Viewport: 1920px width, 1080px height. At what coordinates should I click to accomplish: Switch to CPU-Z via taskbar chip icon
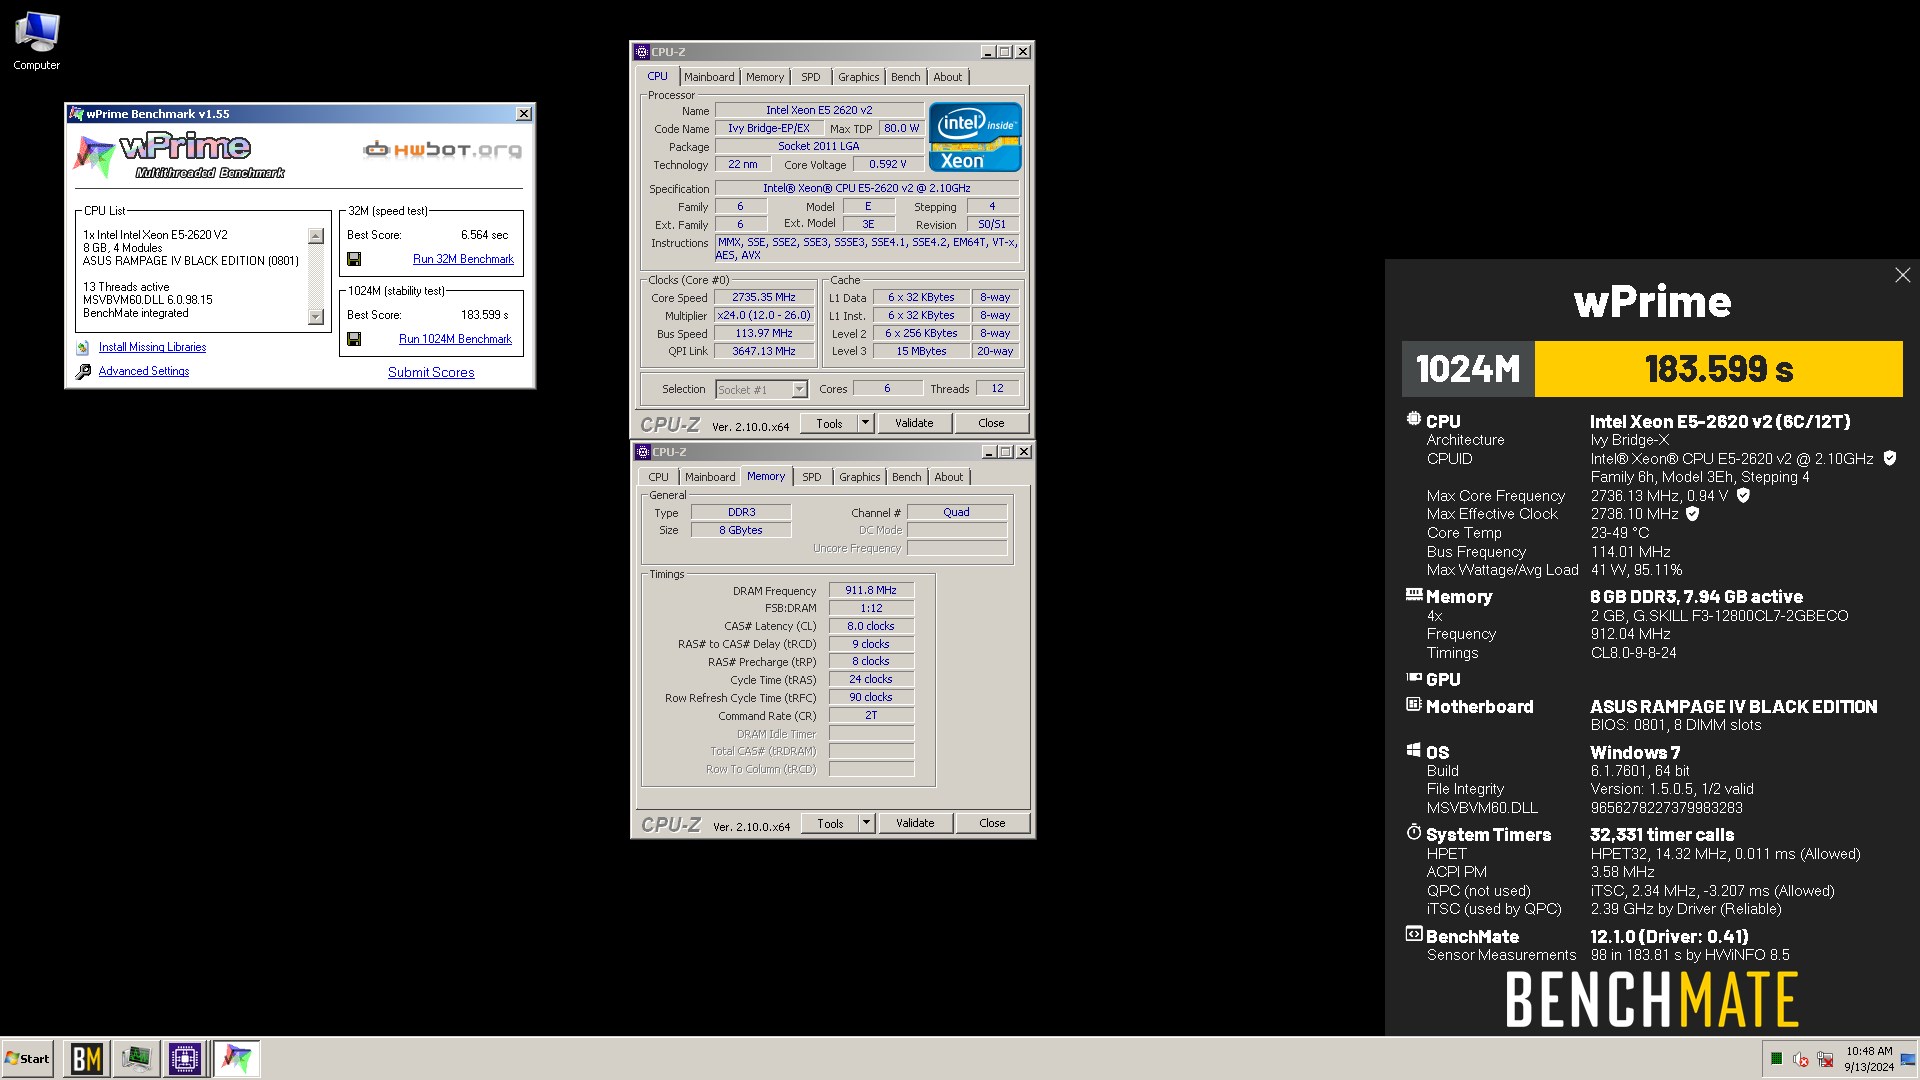click(185, 1059)
